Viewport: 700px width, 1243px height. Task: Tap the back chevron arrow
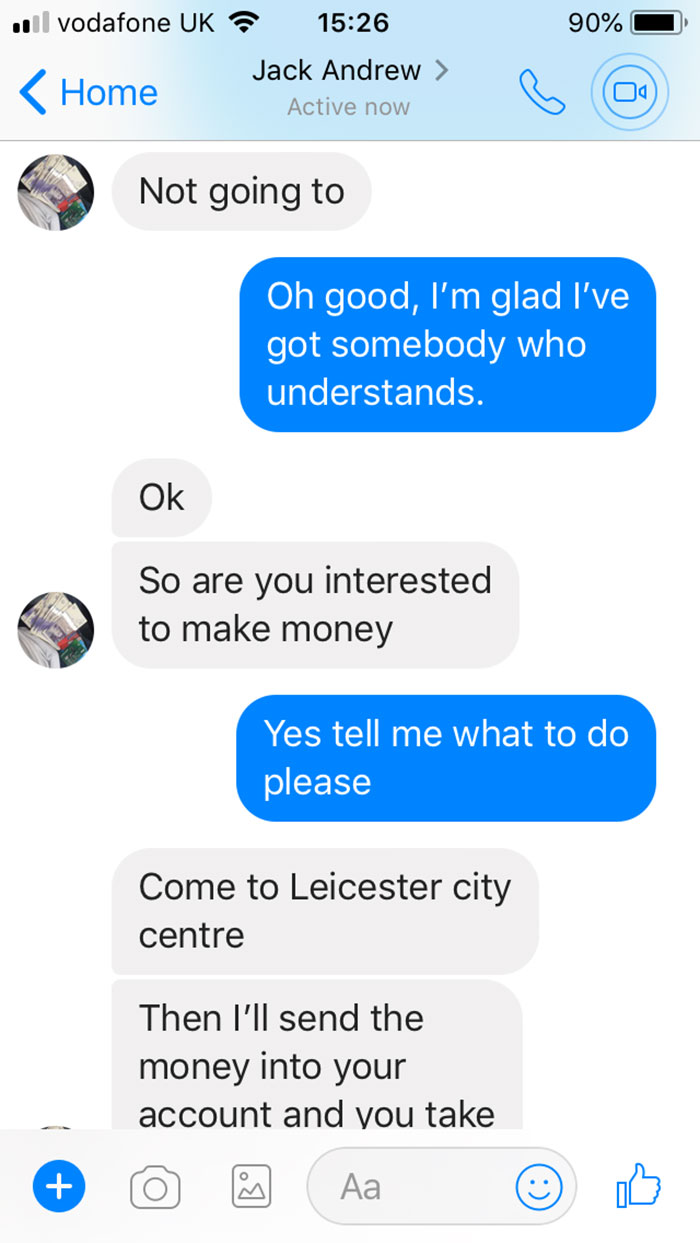(30, 92)
